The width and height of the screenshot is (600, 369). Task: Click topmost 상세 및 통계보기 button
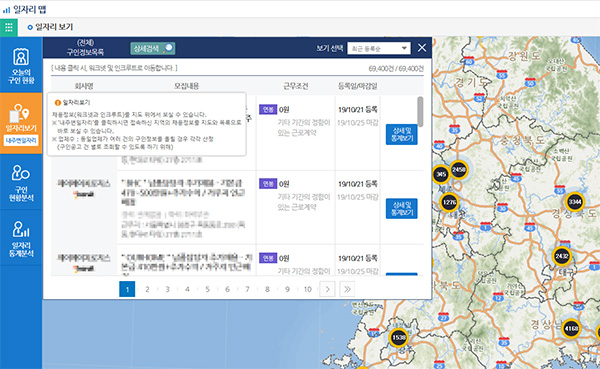pyautogui.click(x=401, y=134)
